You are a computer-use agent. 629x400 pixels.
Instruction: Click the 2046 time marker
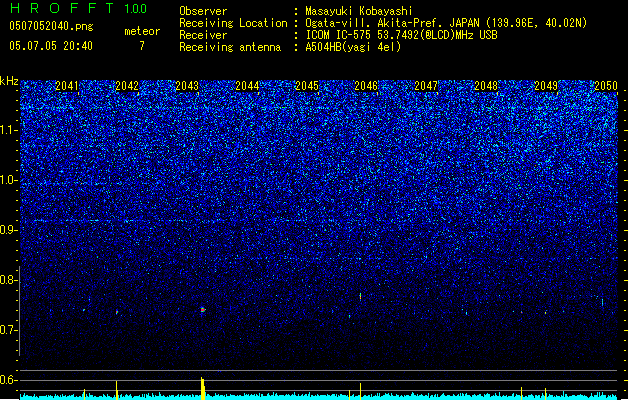[x=366, y=86]
